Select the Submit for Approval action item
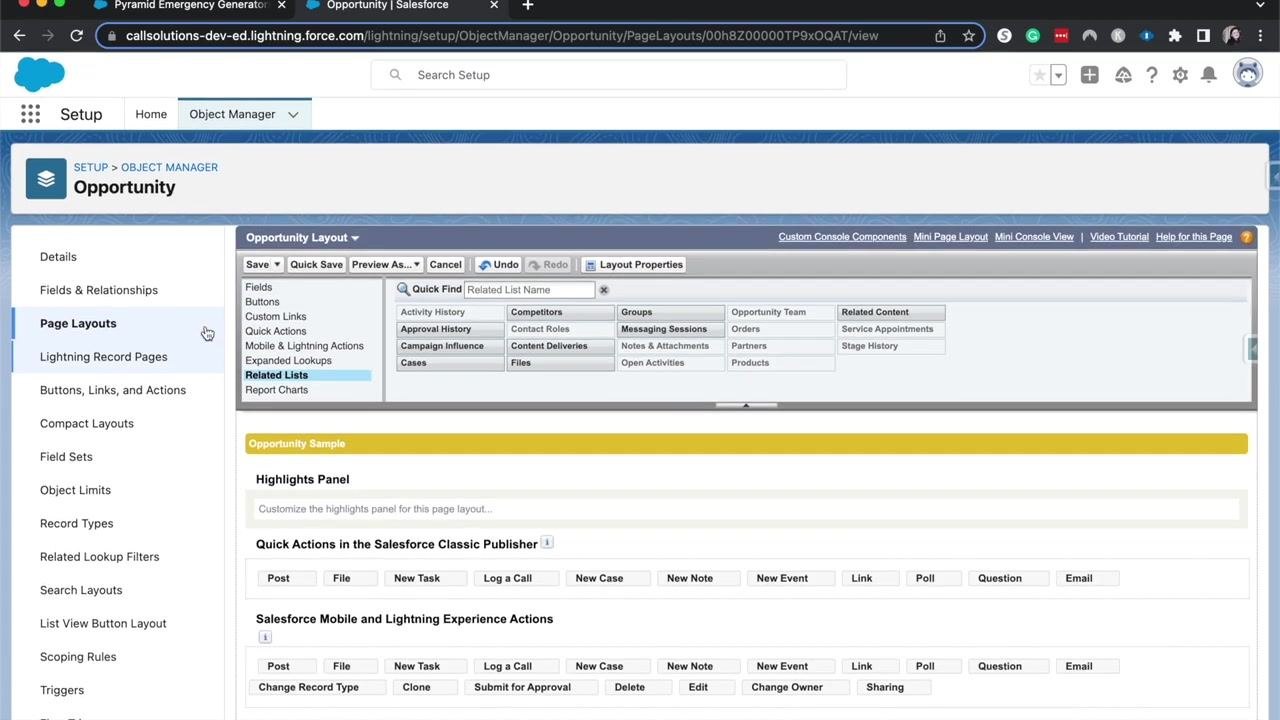 (531, 687)
